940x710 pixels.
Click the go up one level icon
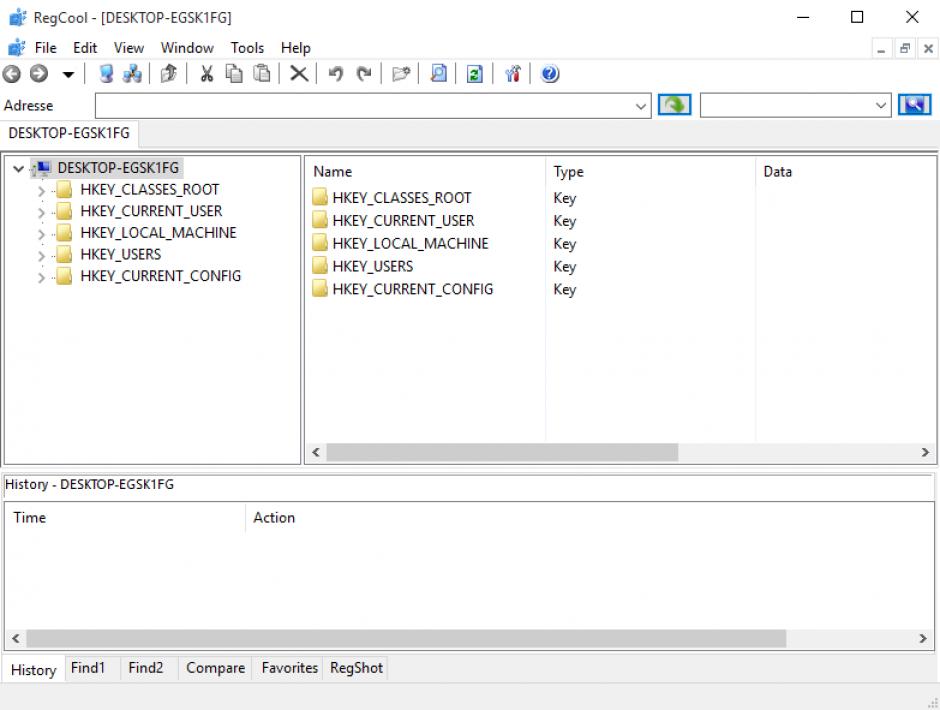[168, 74]
